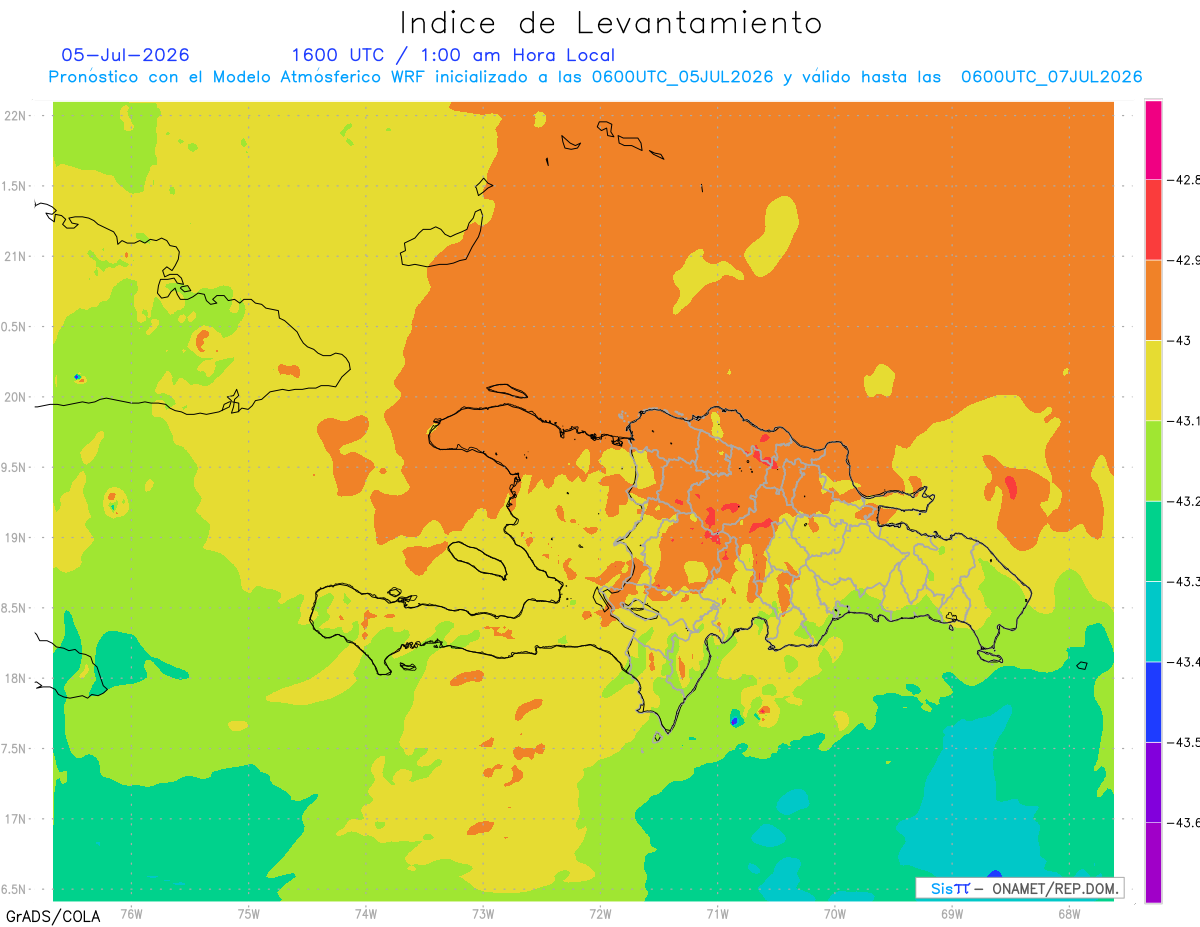Click the 'Indice de Levantamiento' title
Screen dimensions: 1200x927
611,23
